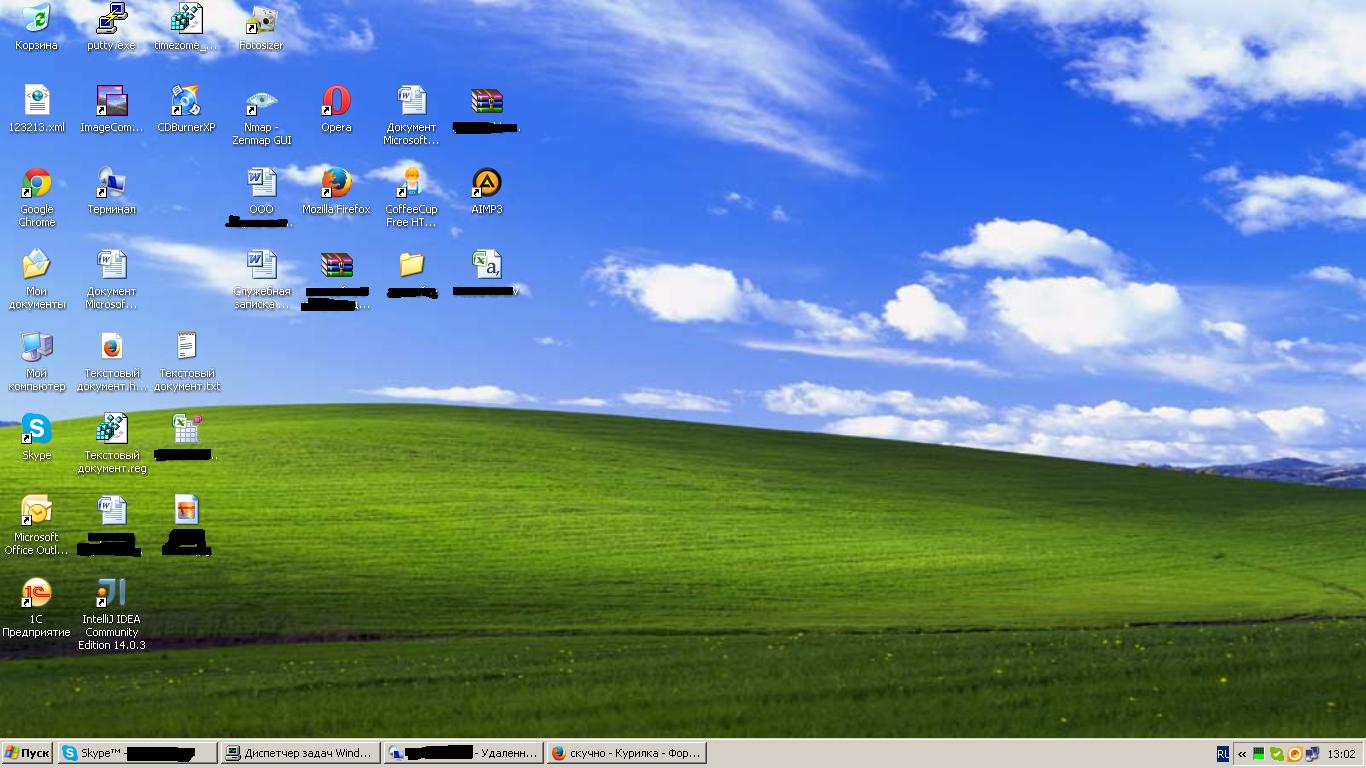This screenshot has height=768, width=1366.
Task: Launch the Skype desktop shortcut
Action: click(36, 428)
